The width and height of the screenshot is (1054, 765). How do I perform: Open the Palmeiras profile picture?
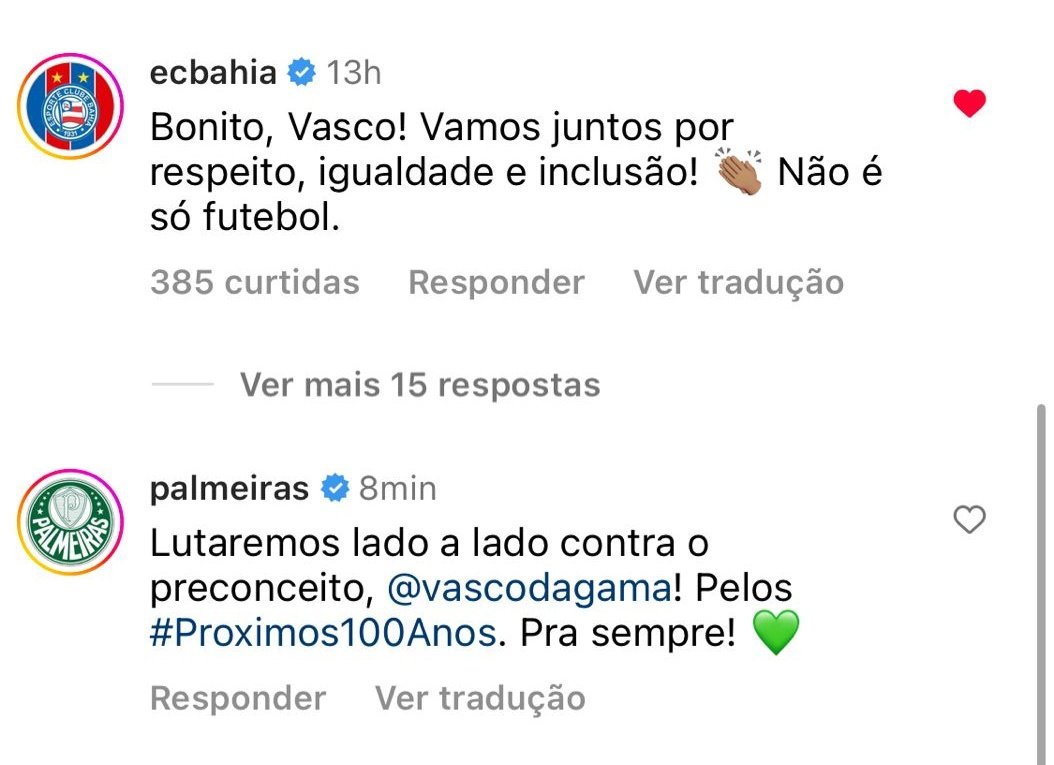[x=71, y=524]
